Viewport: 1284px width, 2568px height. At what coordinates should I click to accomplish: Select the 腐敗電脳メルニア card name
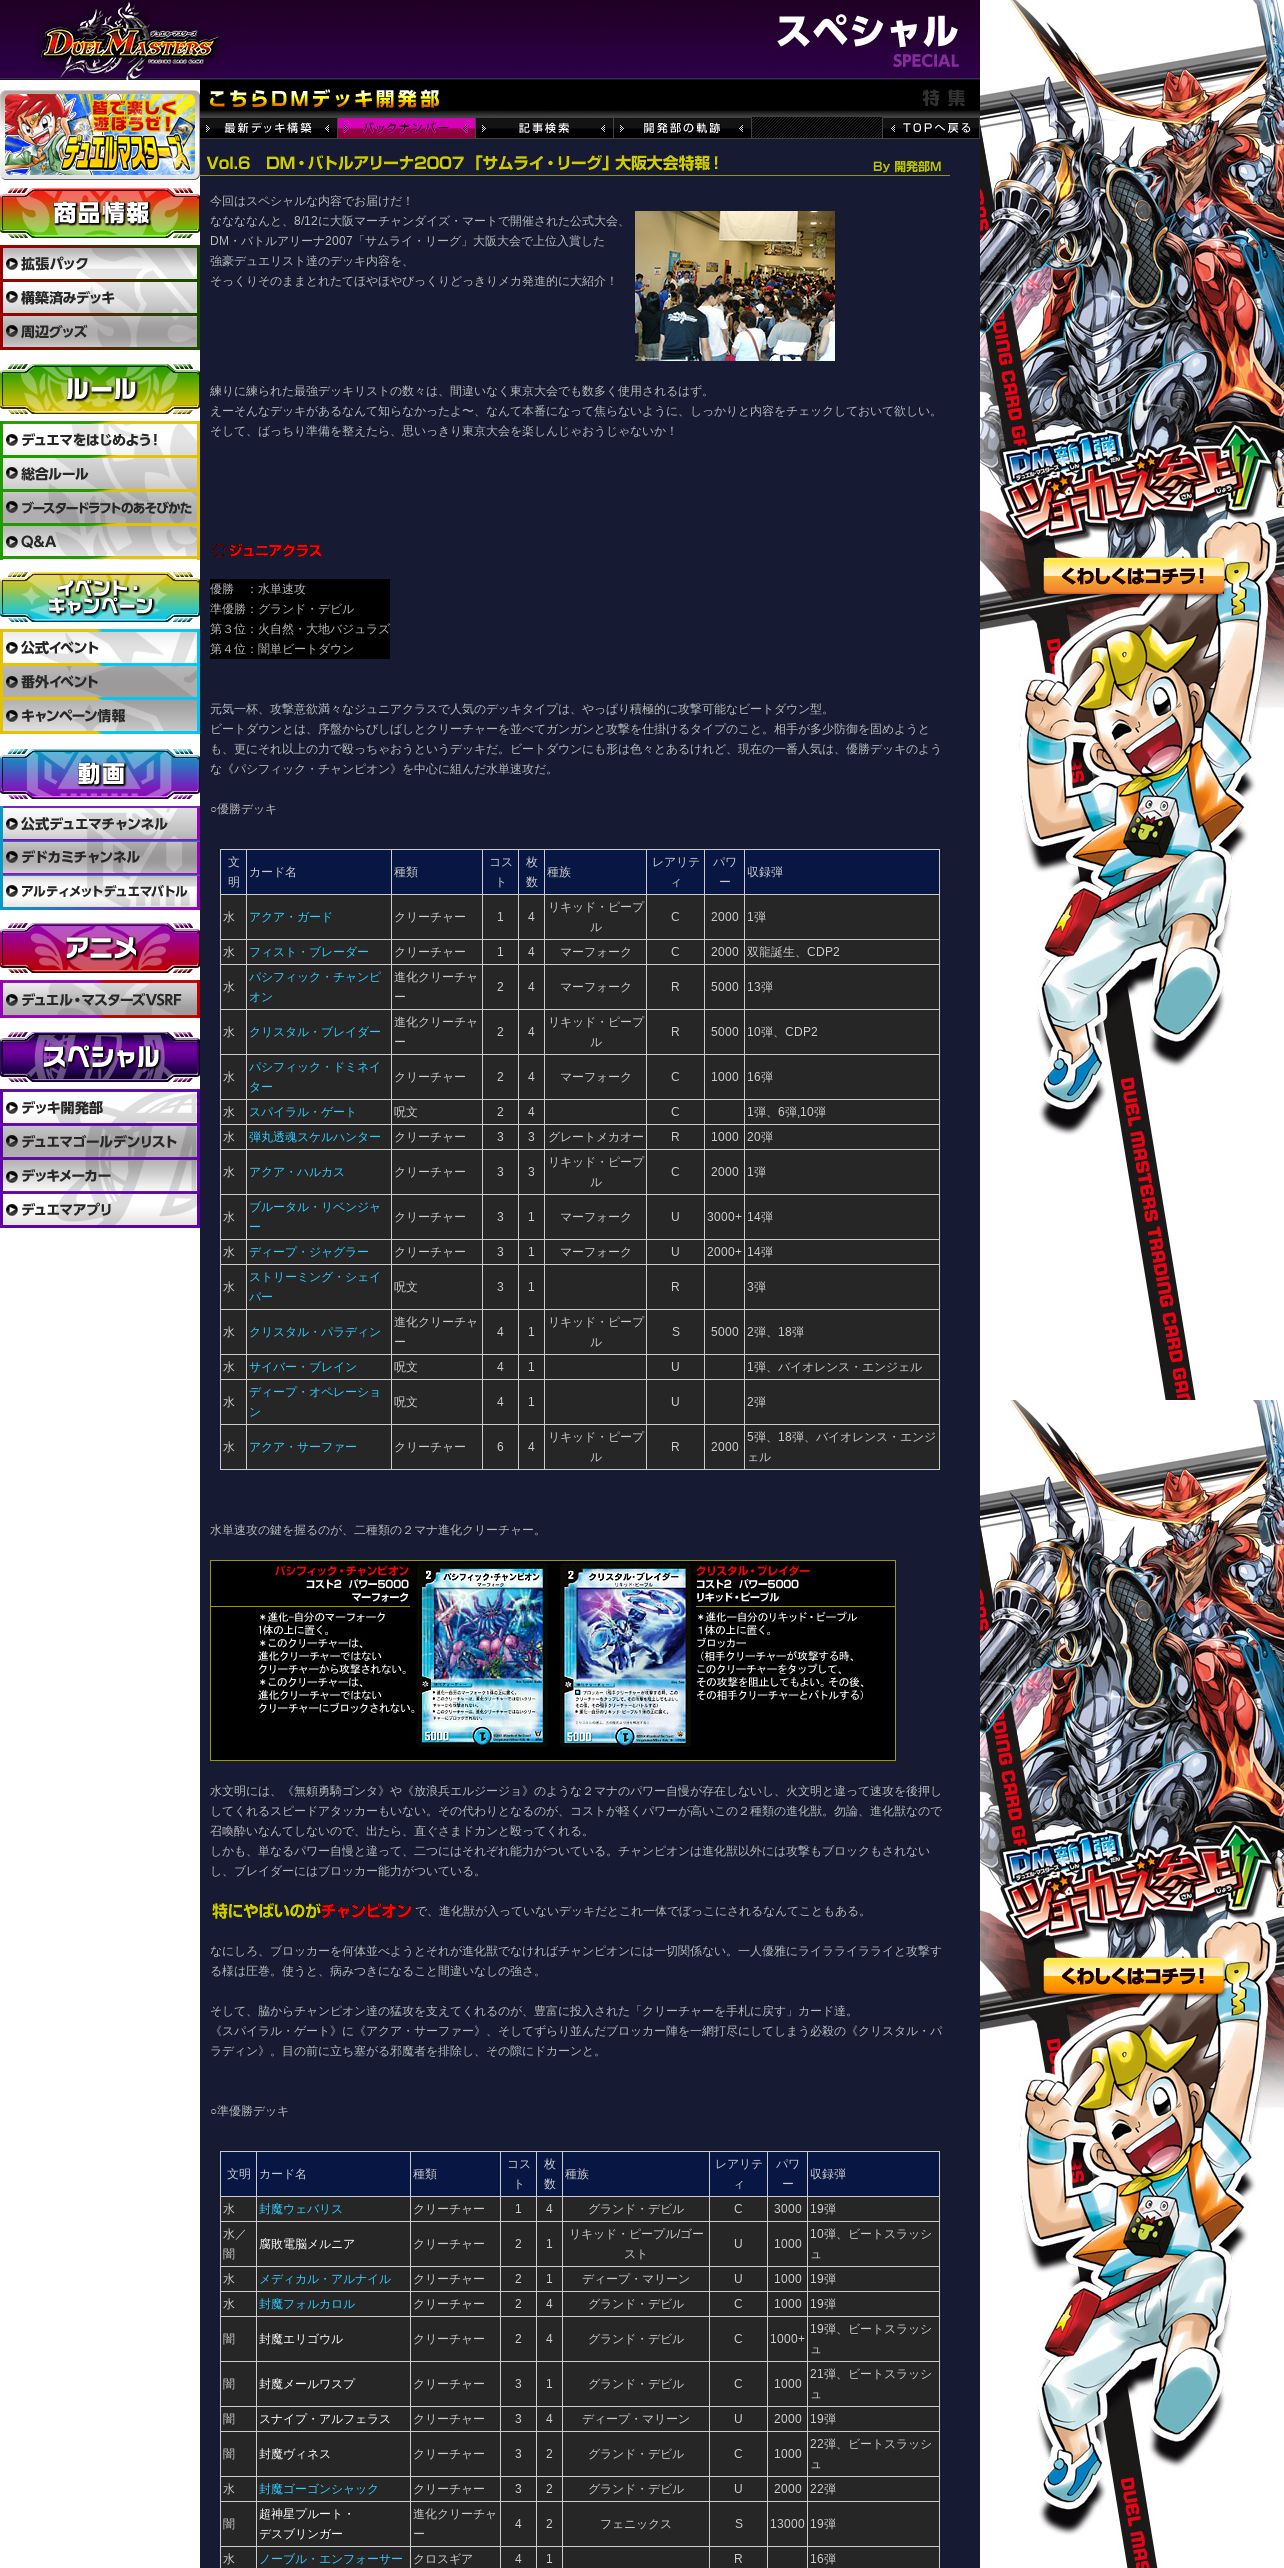[307, 2244]
